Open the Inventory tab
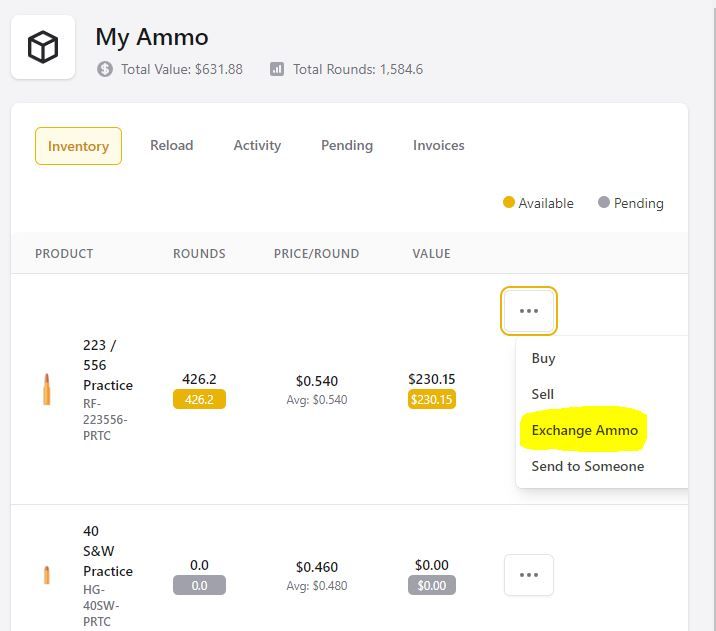 pos(78,146)
